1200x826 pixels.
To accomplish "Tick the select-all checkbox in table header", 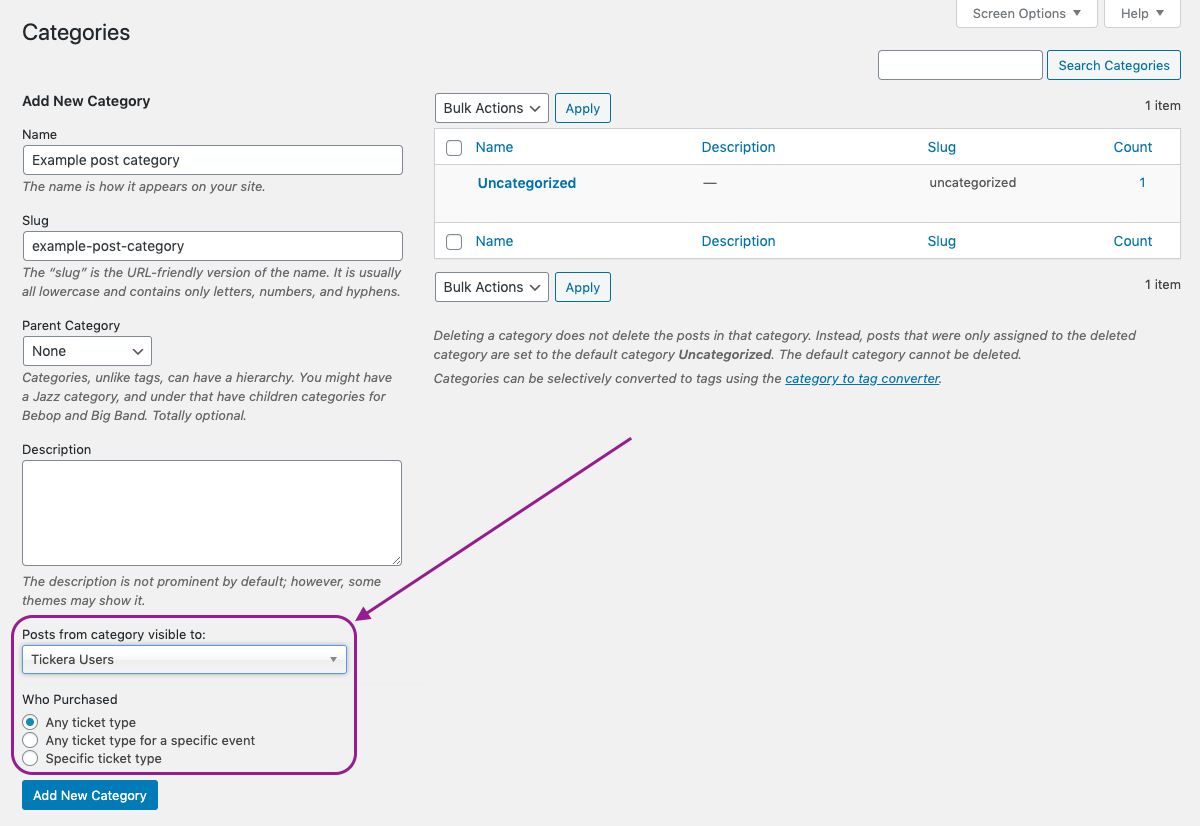I will click(454, 148).
